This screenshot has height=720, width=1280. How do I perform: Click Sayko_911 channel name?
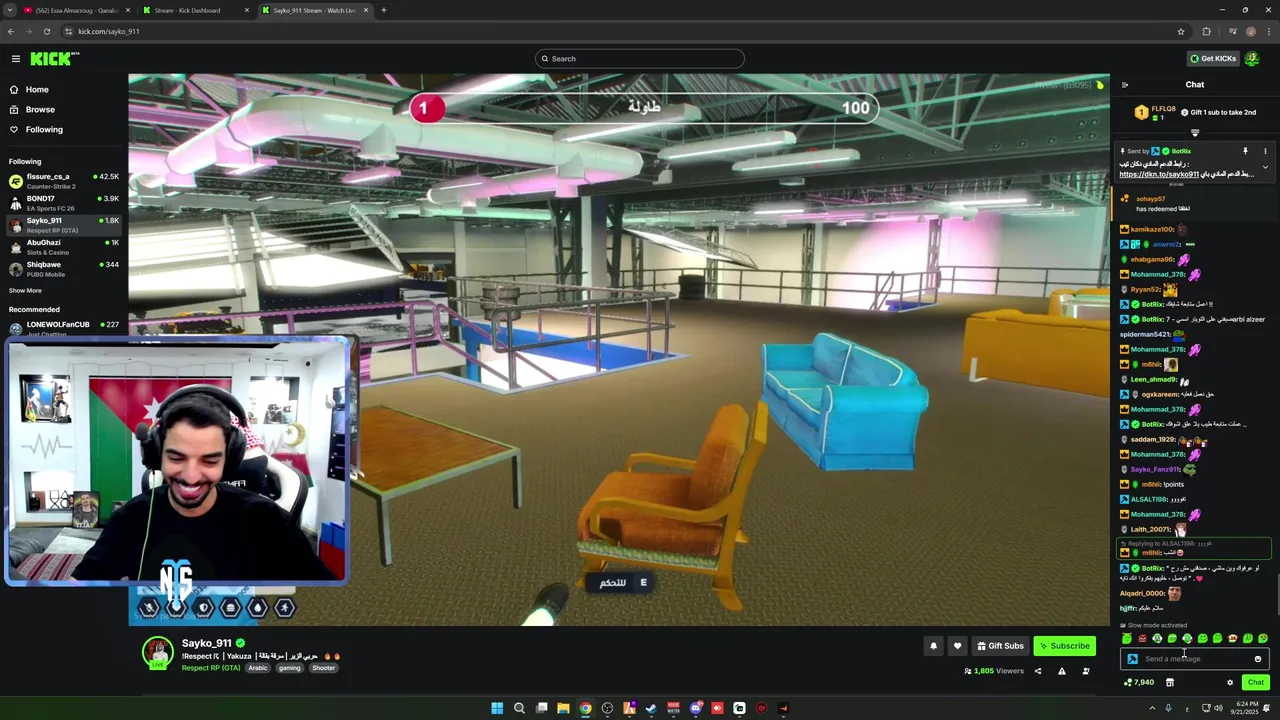pos(207,643)
